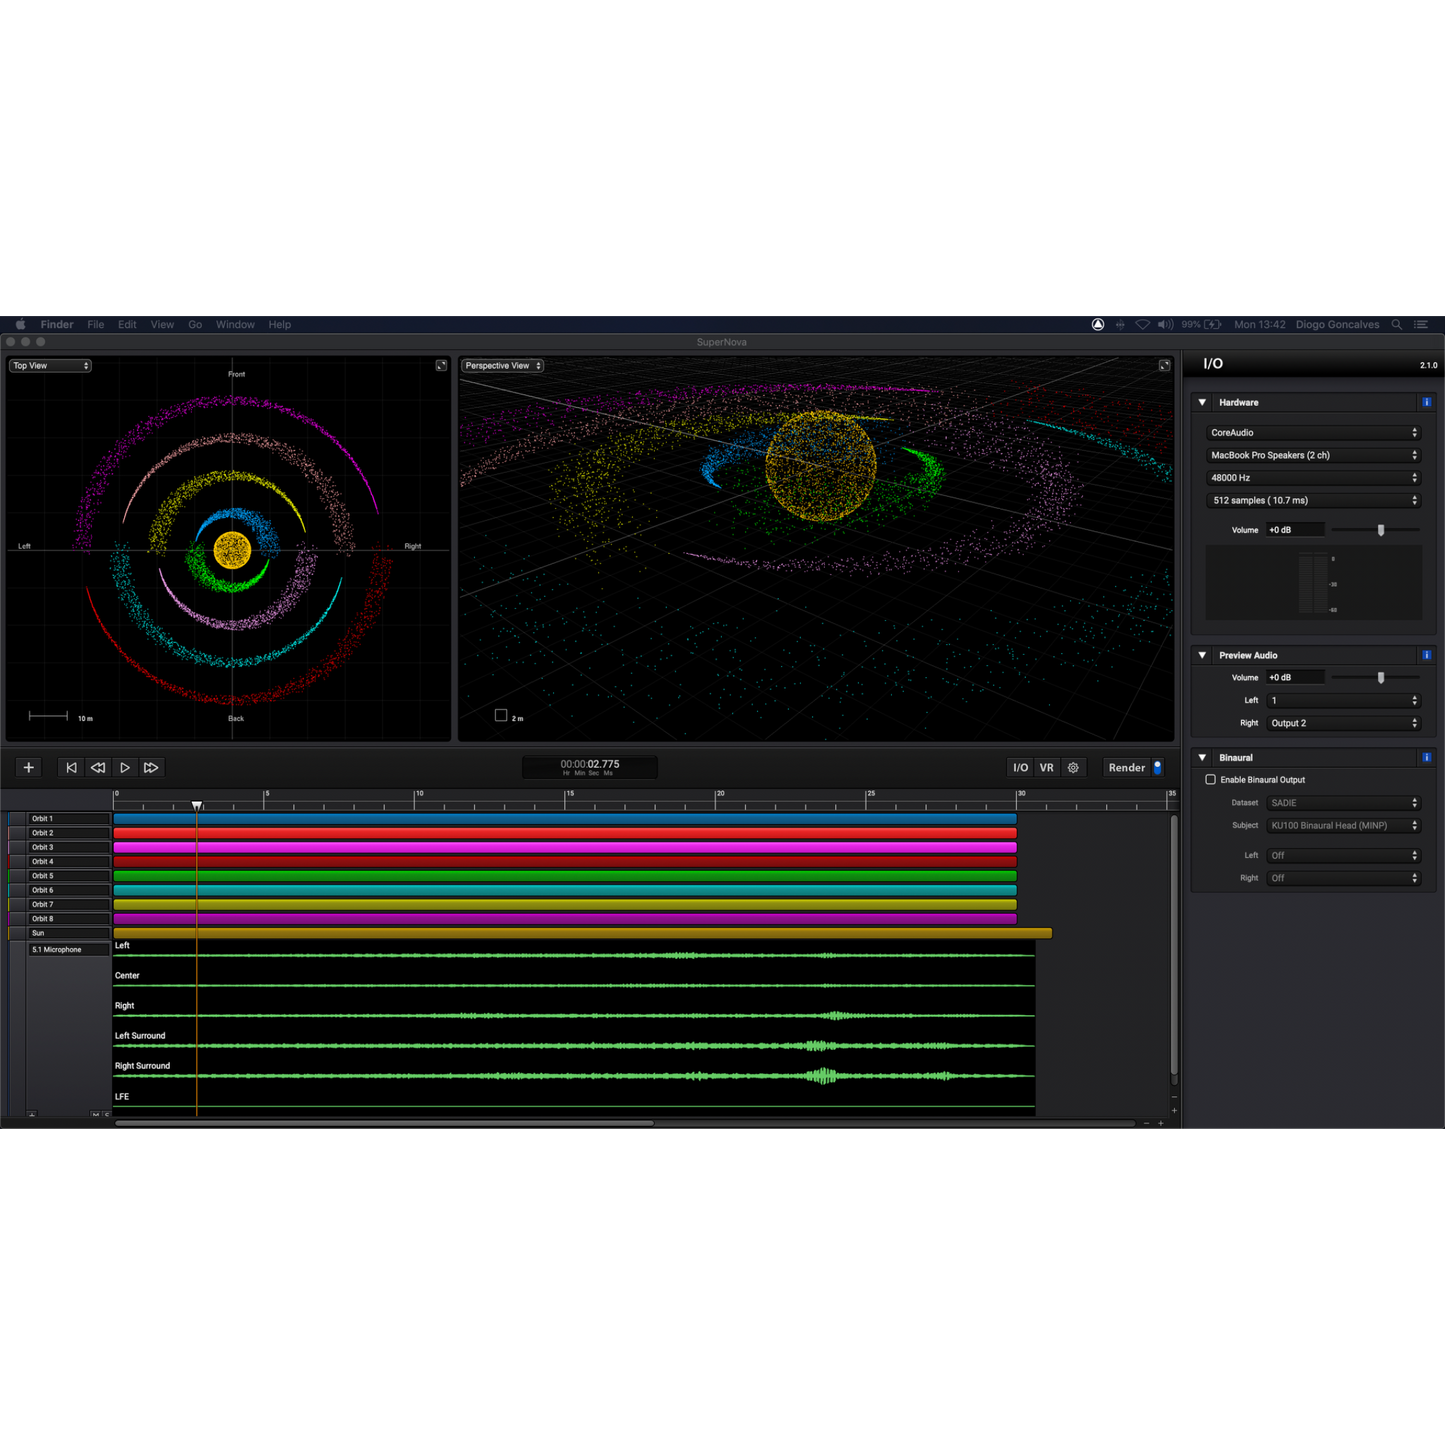
Task: Open the Window menu in the menu bar
Action: pos(235,325)
